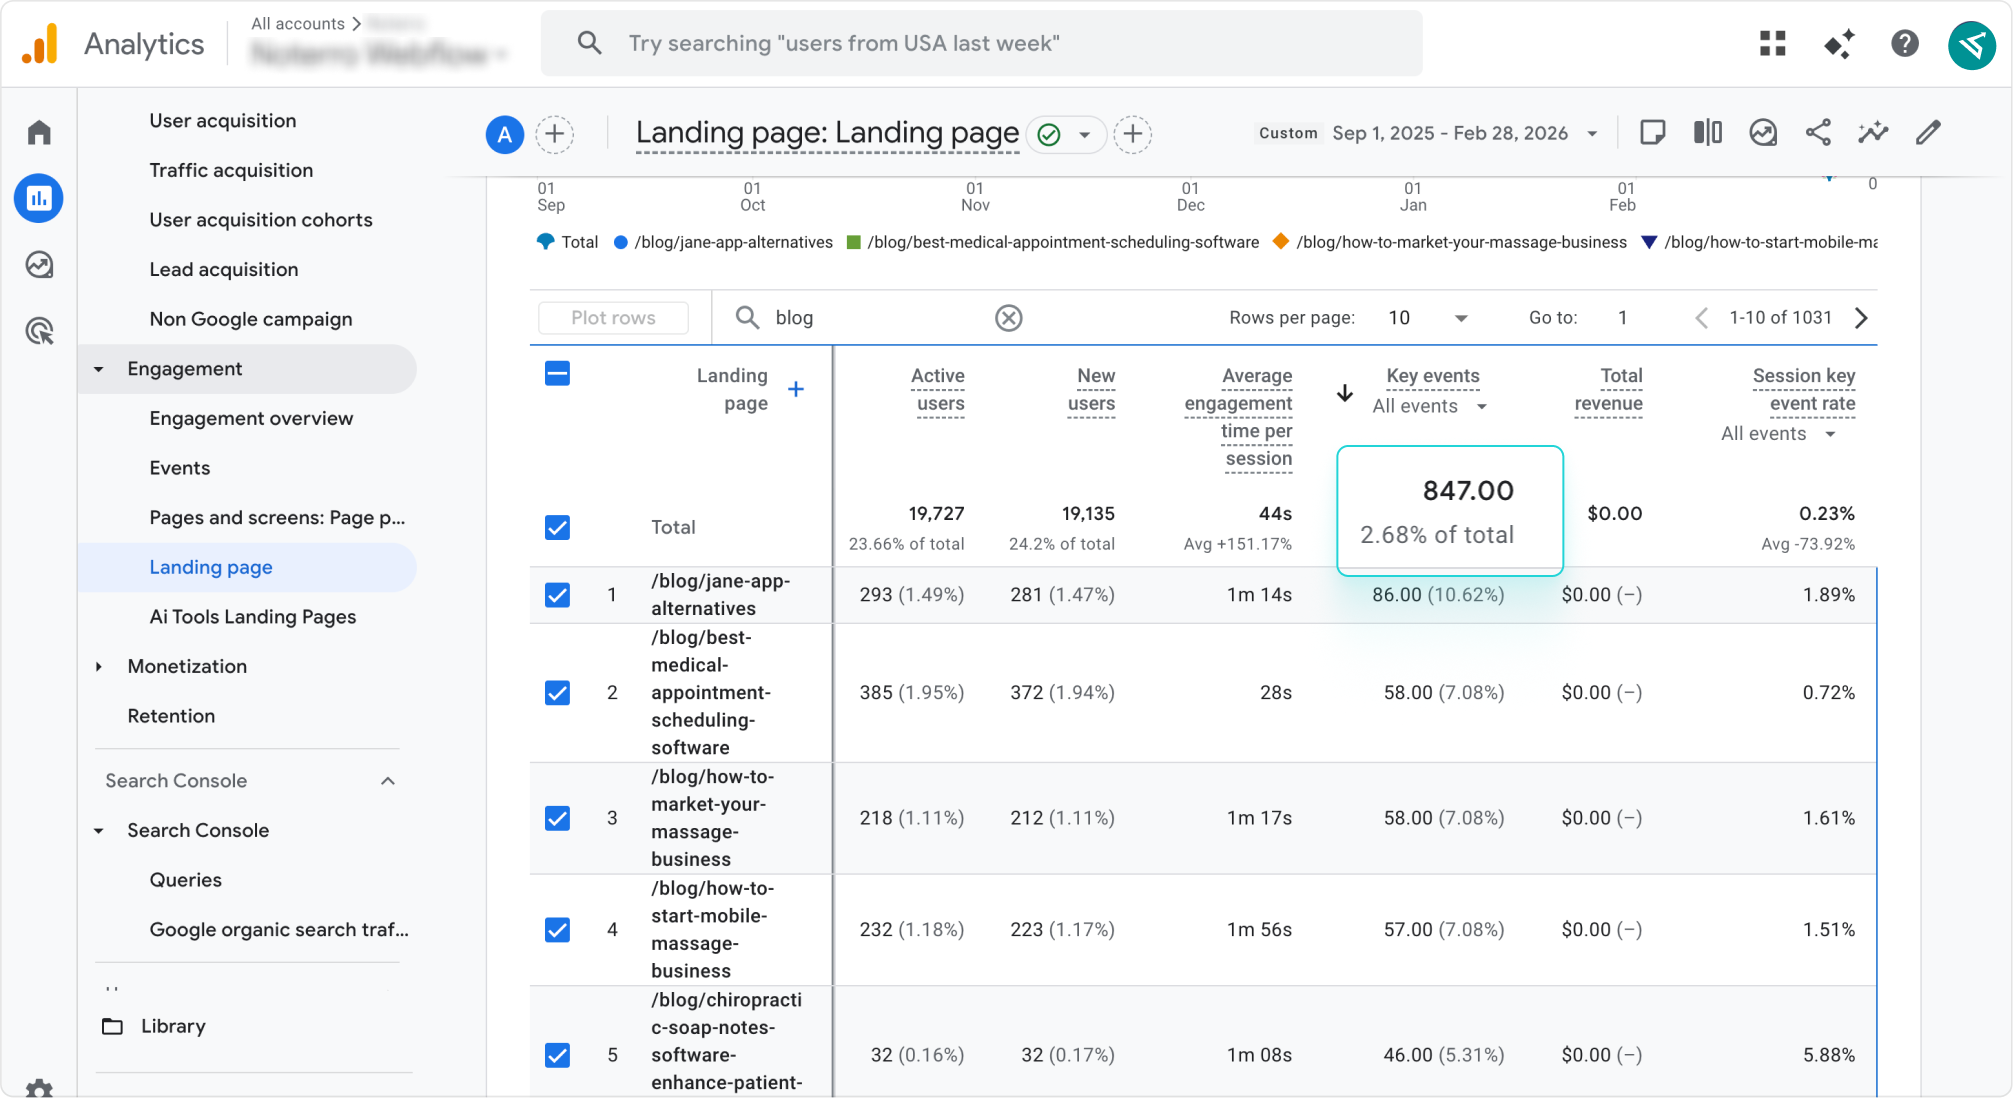Open the Explore icon in left rail
This screenshot has height=1098, width=2013.
pyautogui.click(x=39, y=265)
